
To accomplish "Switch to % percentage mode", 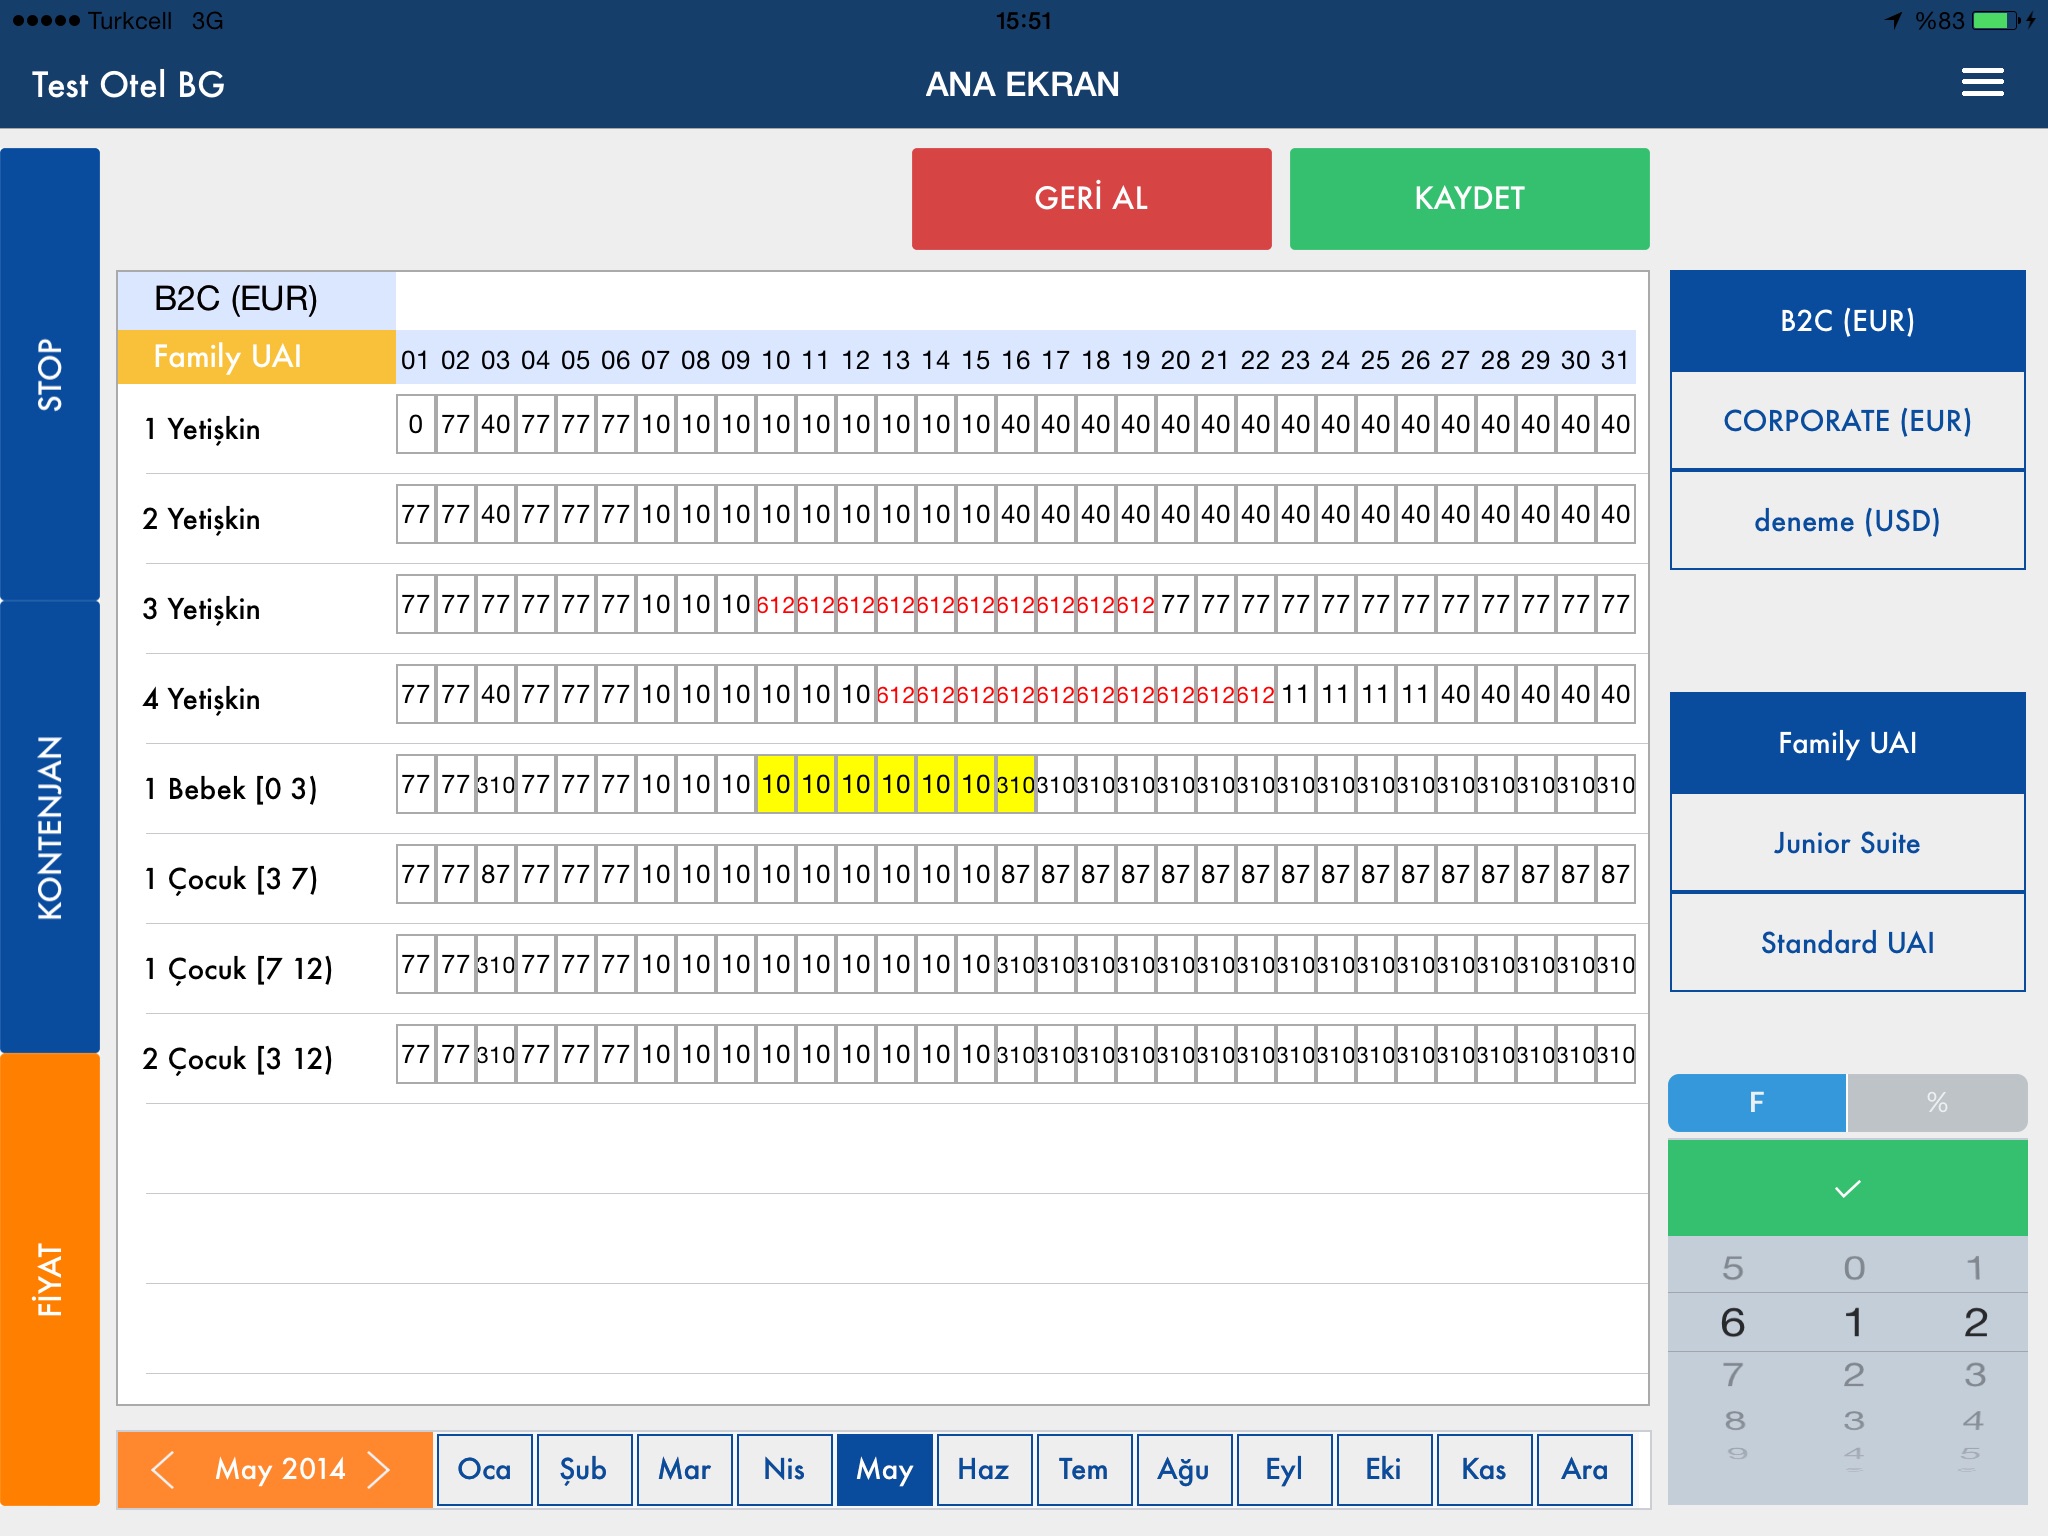I will [1937, 1102].
